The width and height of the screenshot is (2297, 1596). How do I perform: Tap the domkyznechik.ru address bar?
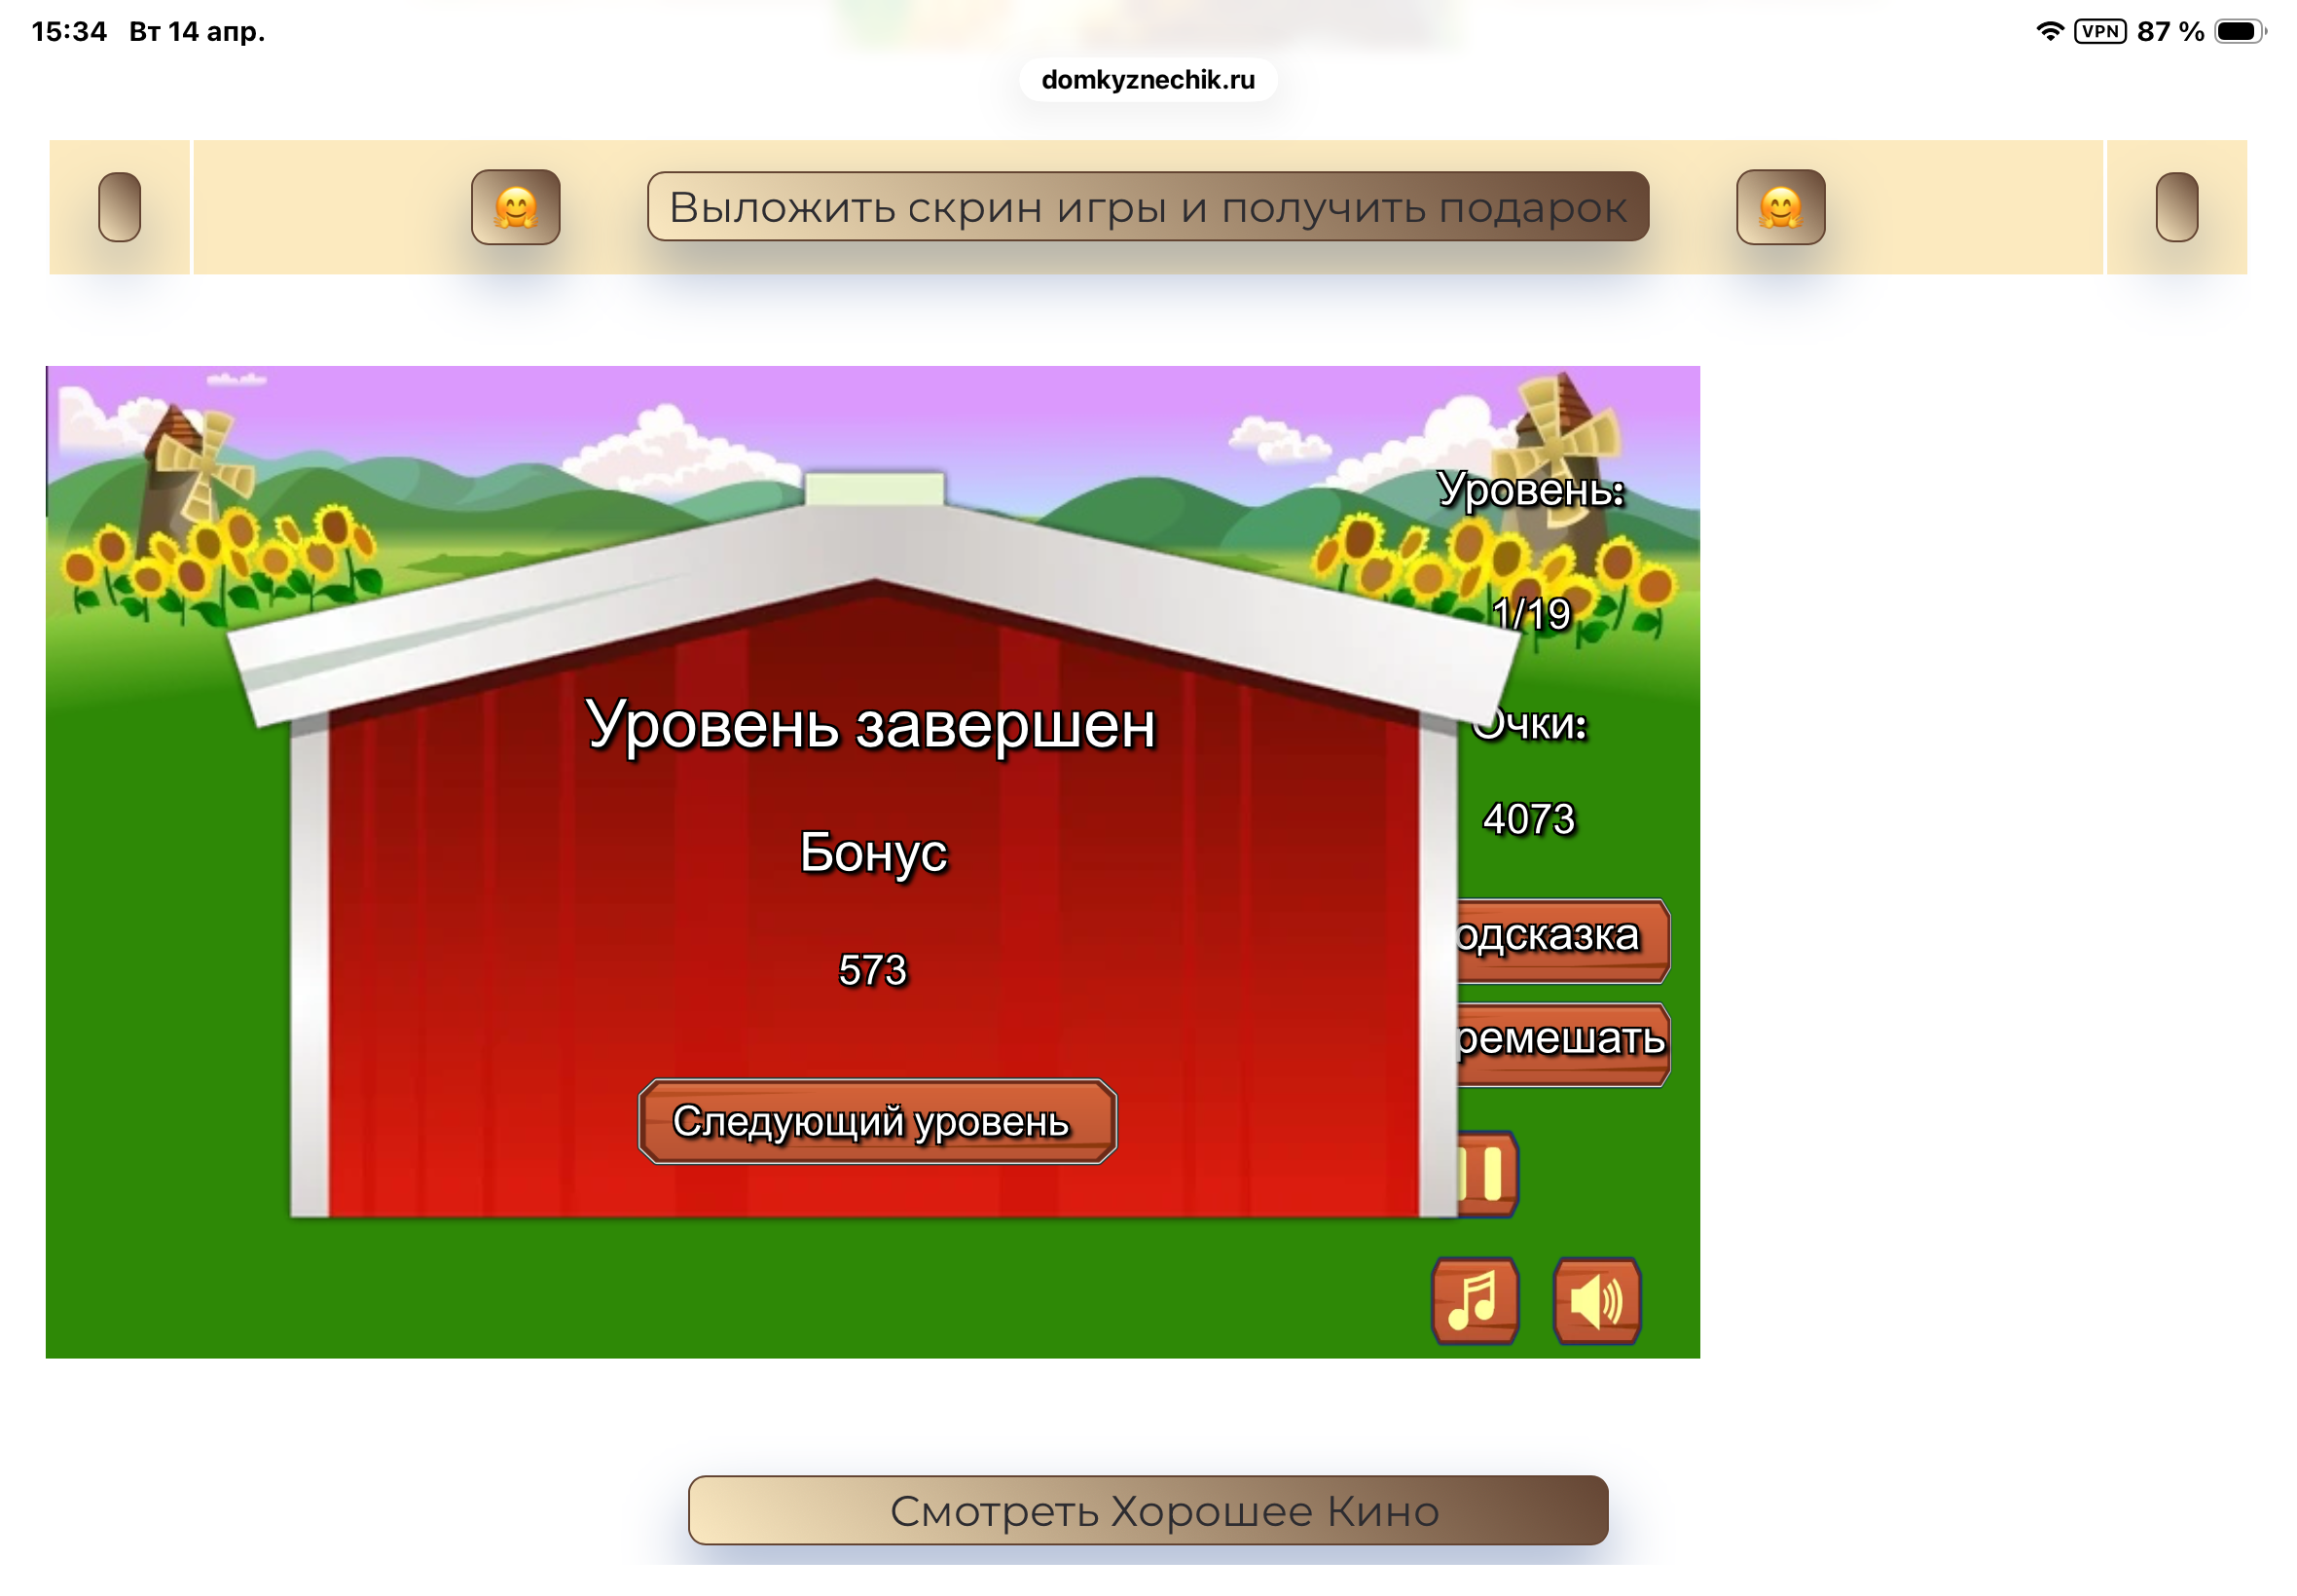1147,80
